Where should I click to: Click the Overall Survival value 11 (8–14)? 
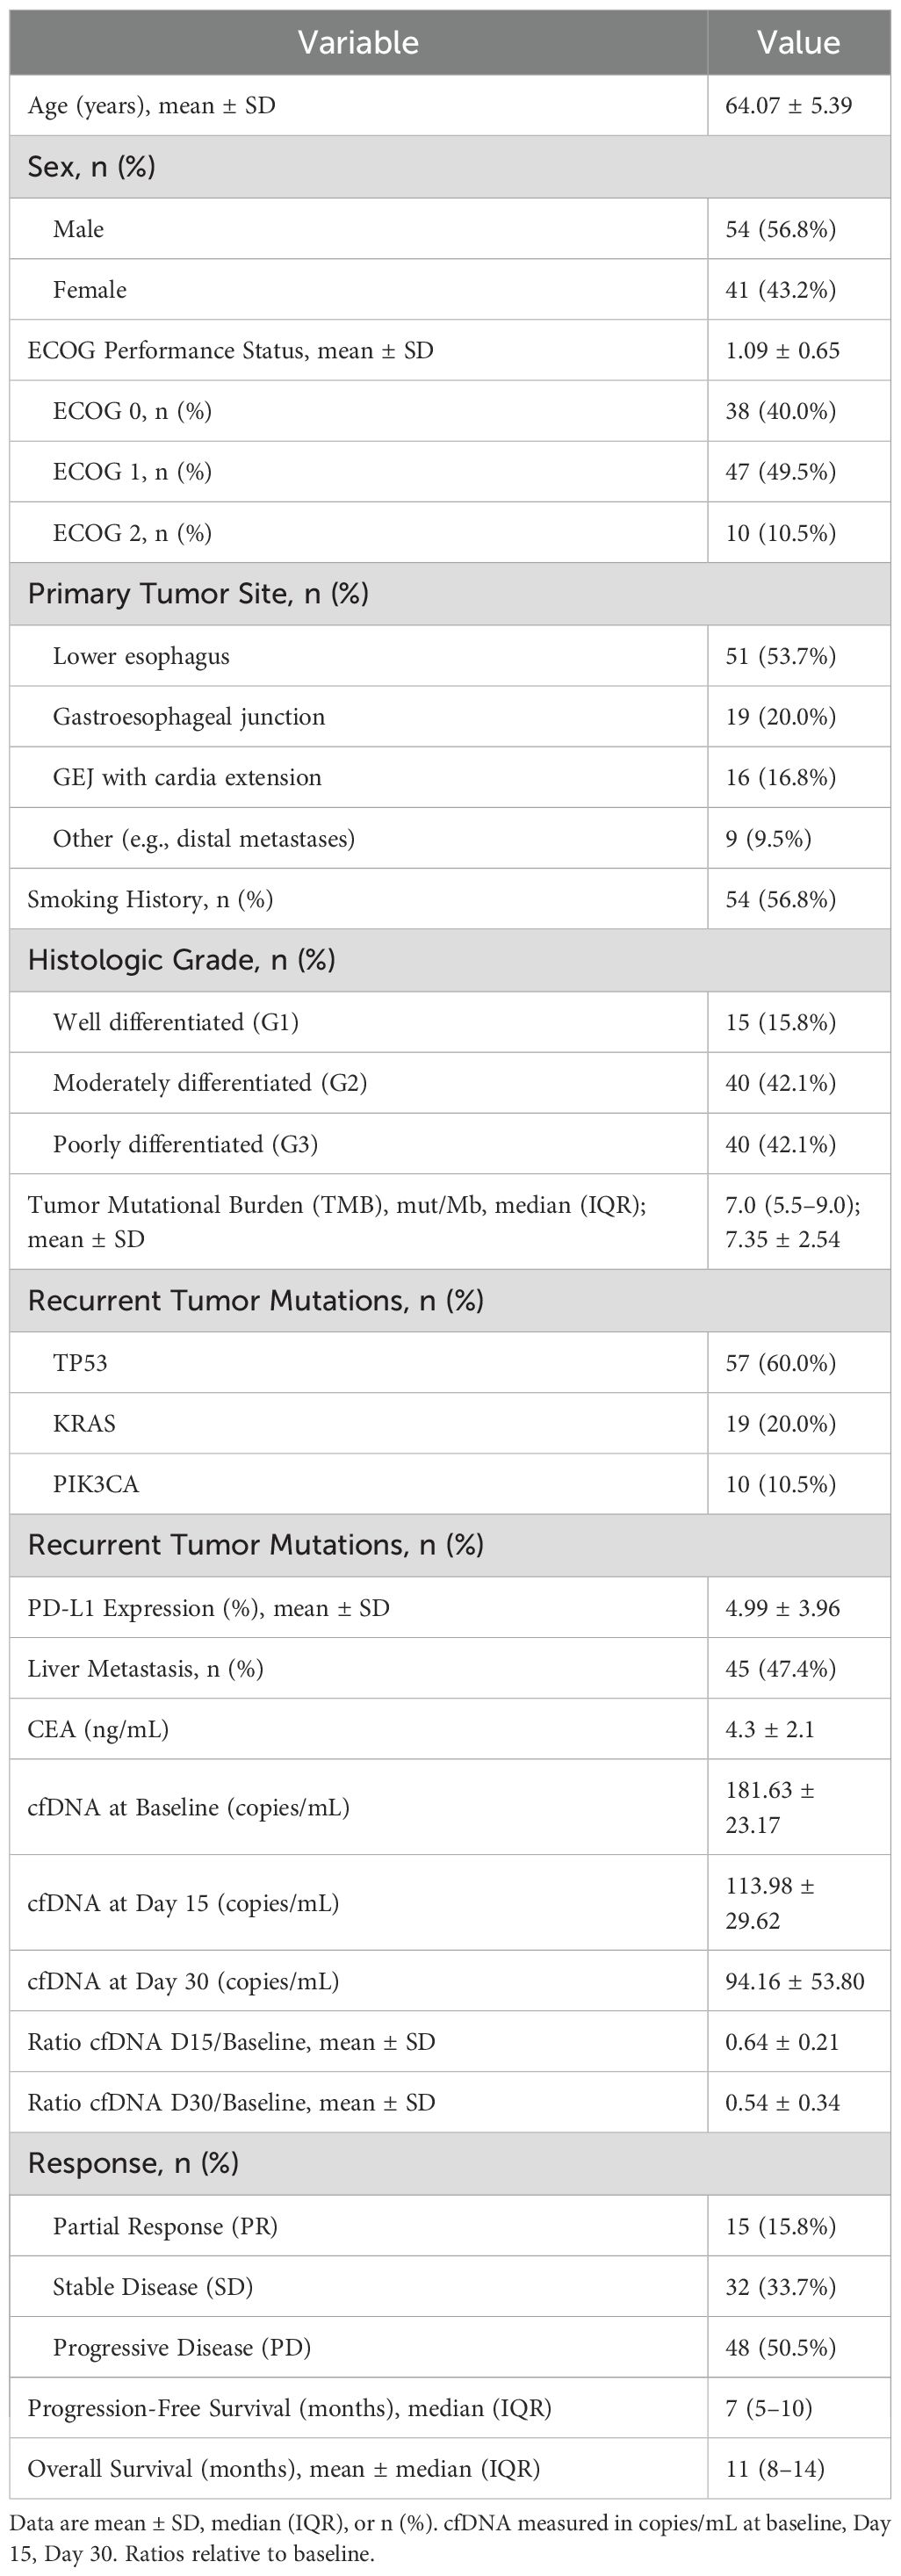tap(775, 2469)
